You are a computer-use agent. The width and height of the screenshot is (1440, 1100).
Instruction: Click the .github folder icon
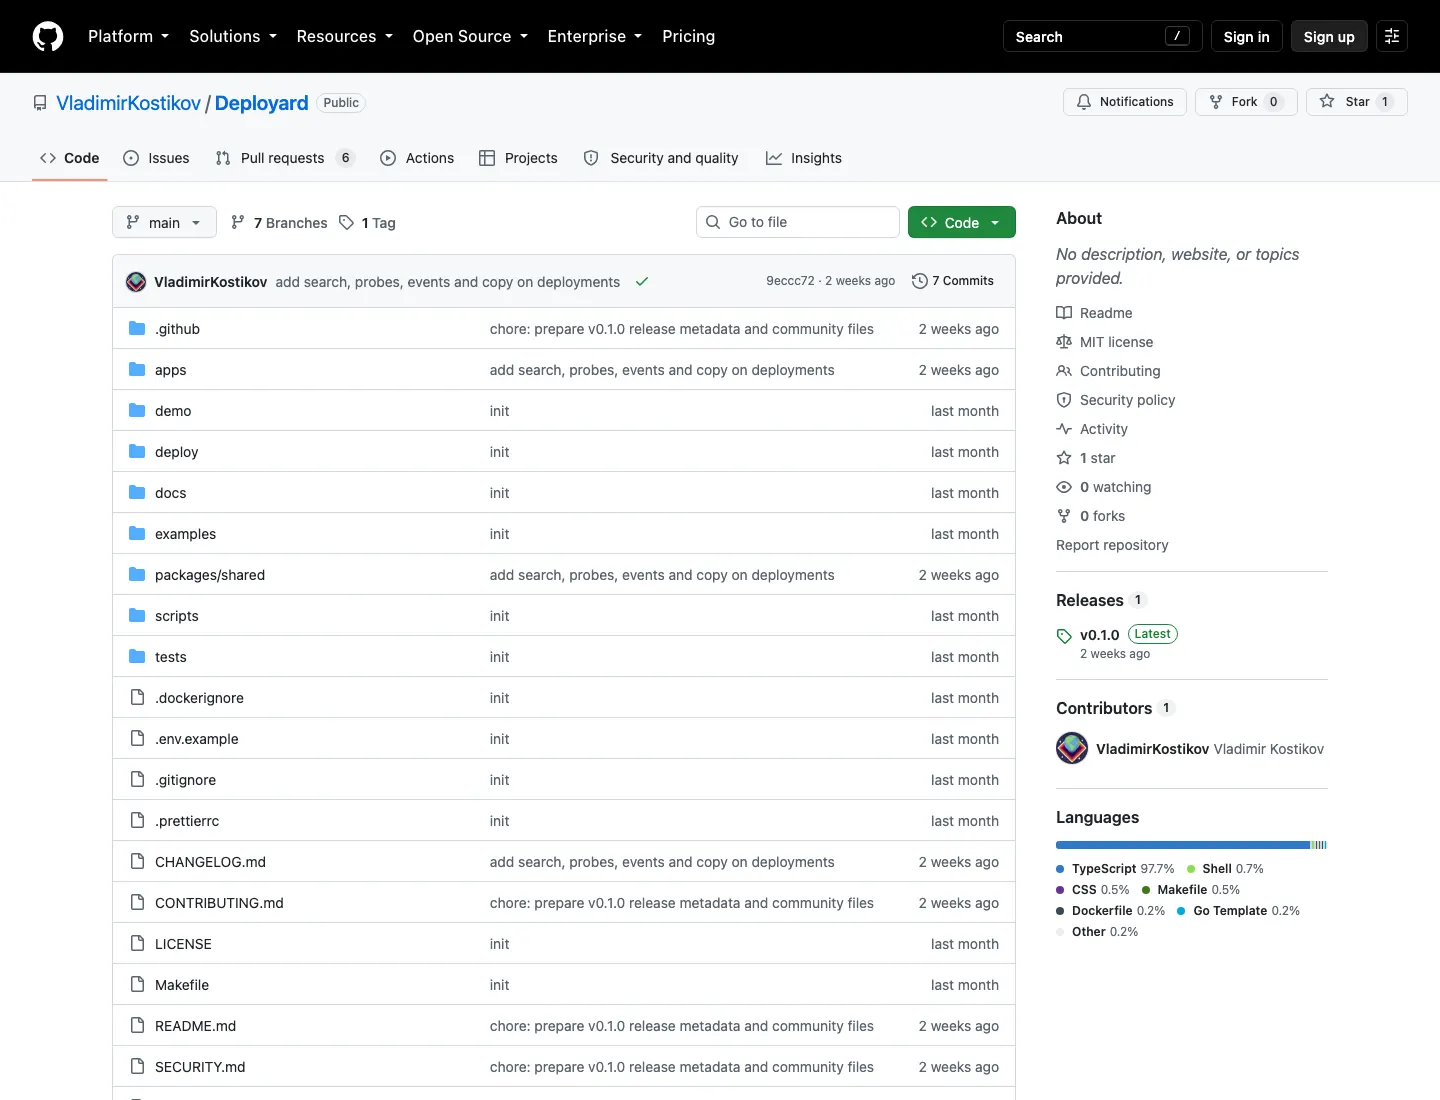(x=137, y=328)
